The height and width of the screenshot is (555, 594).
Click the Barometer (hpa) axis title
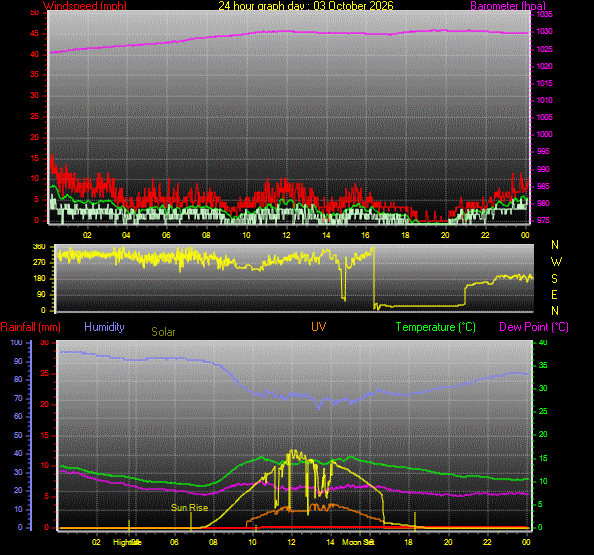click(508, 6)
